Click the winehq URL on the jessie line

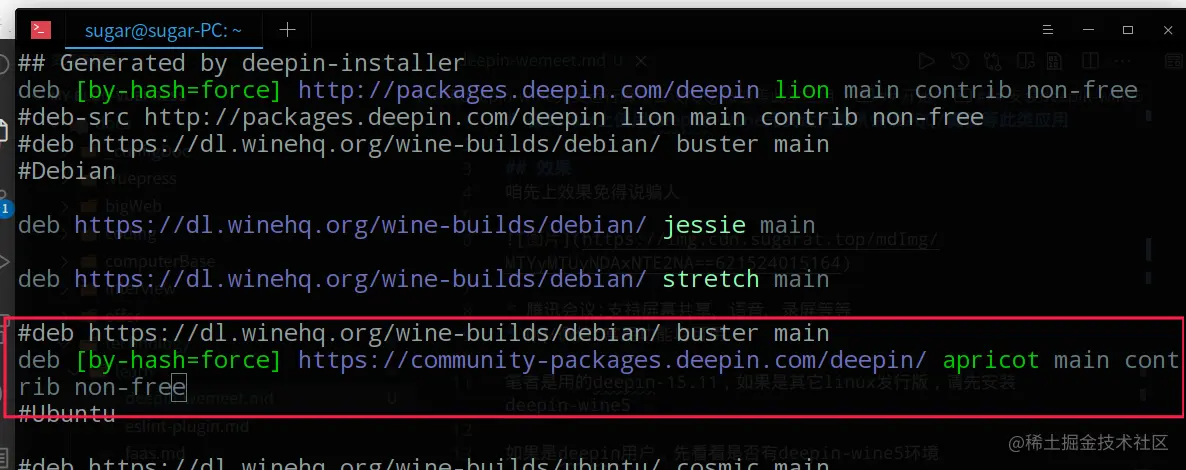pos(361,226)
